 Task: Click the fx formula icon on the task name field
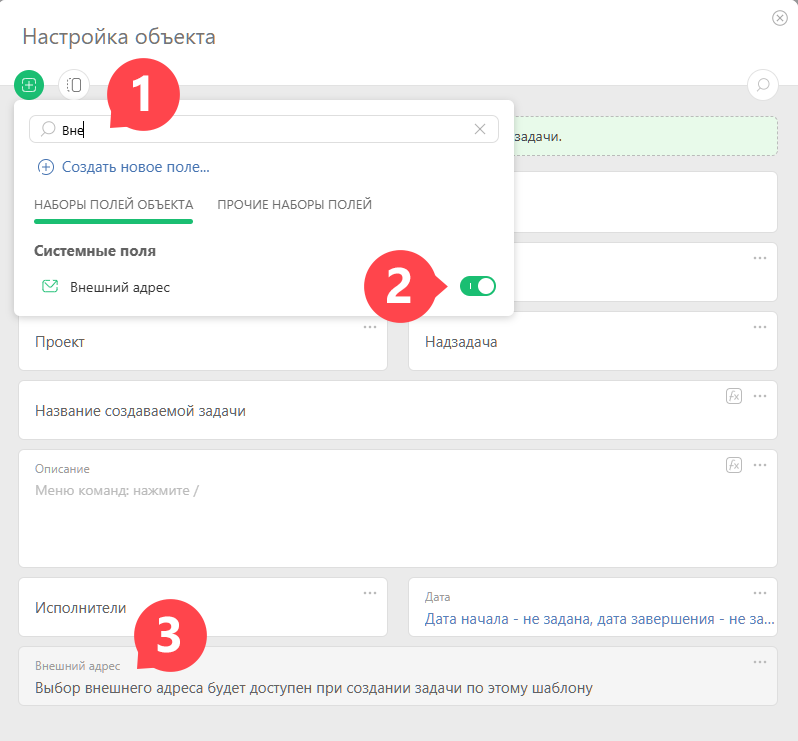pyautogui.click(x=734, y=396)
